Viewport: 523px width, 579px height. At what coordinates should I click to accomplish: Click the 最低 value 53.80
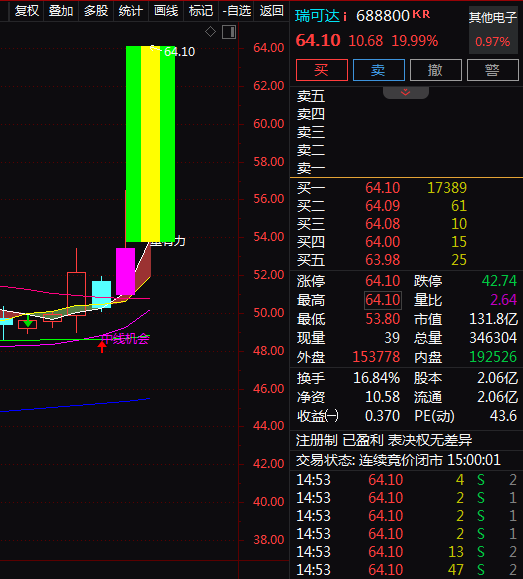point(383,319)
